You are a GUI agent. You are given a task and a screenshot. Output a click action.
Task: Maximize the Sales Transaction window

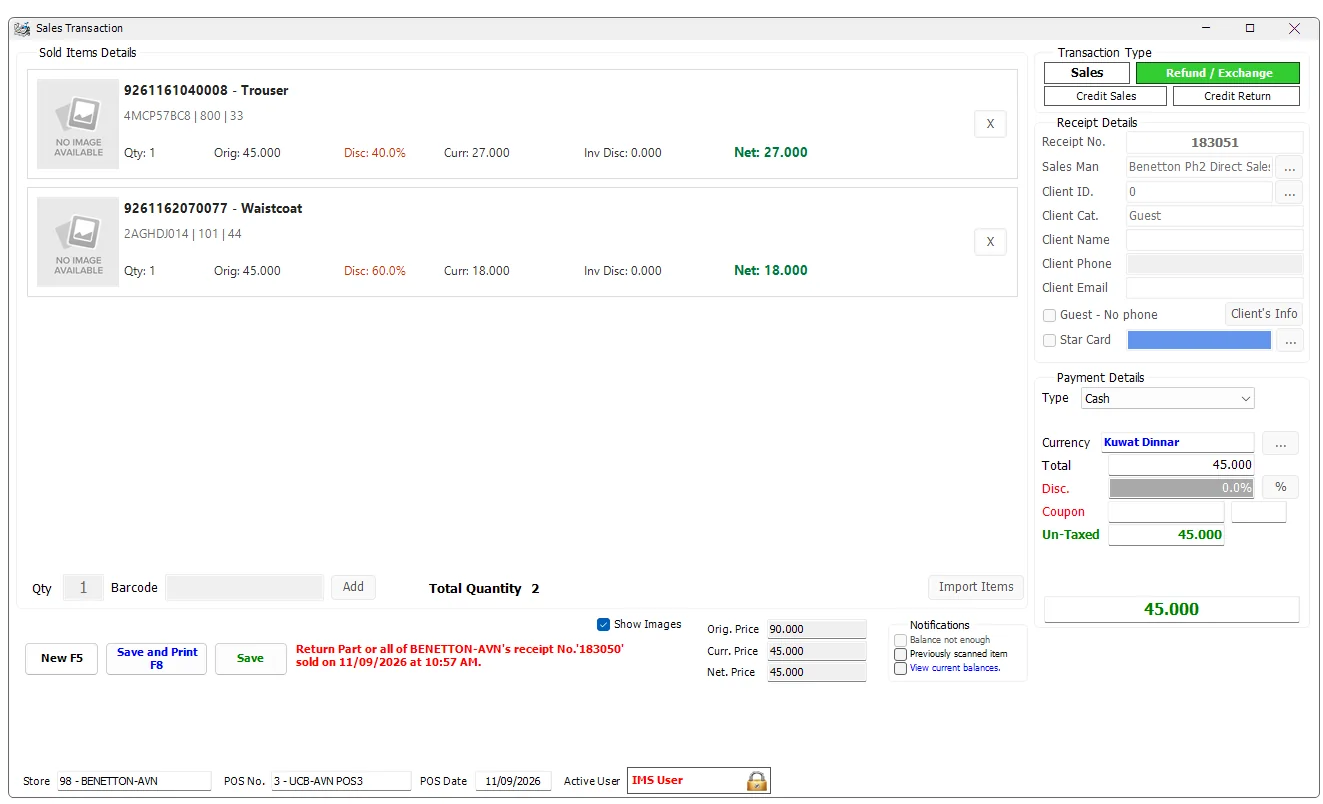[1250, 29]
